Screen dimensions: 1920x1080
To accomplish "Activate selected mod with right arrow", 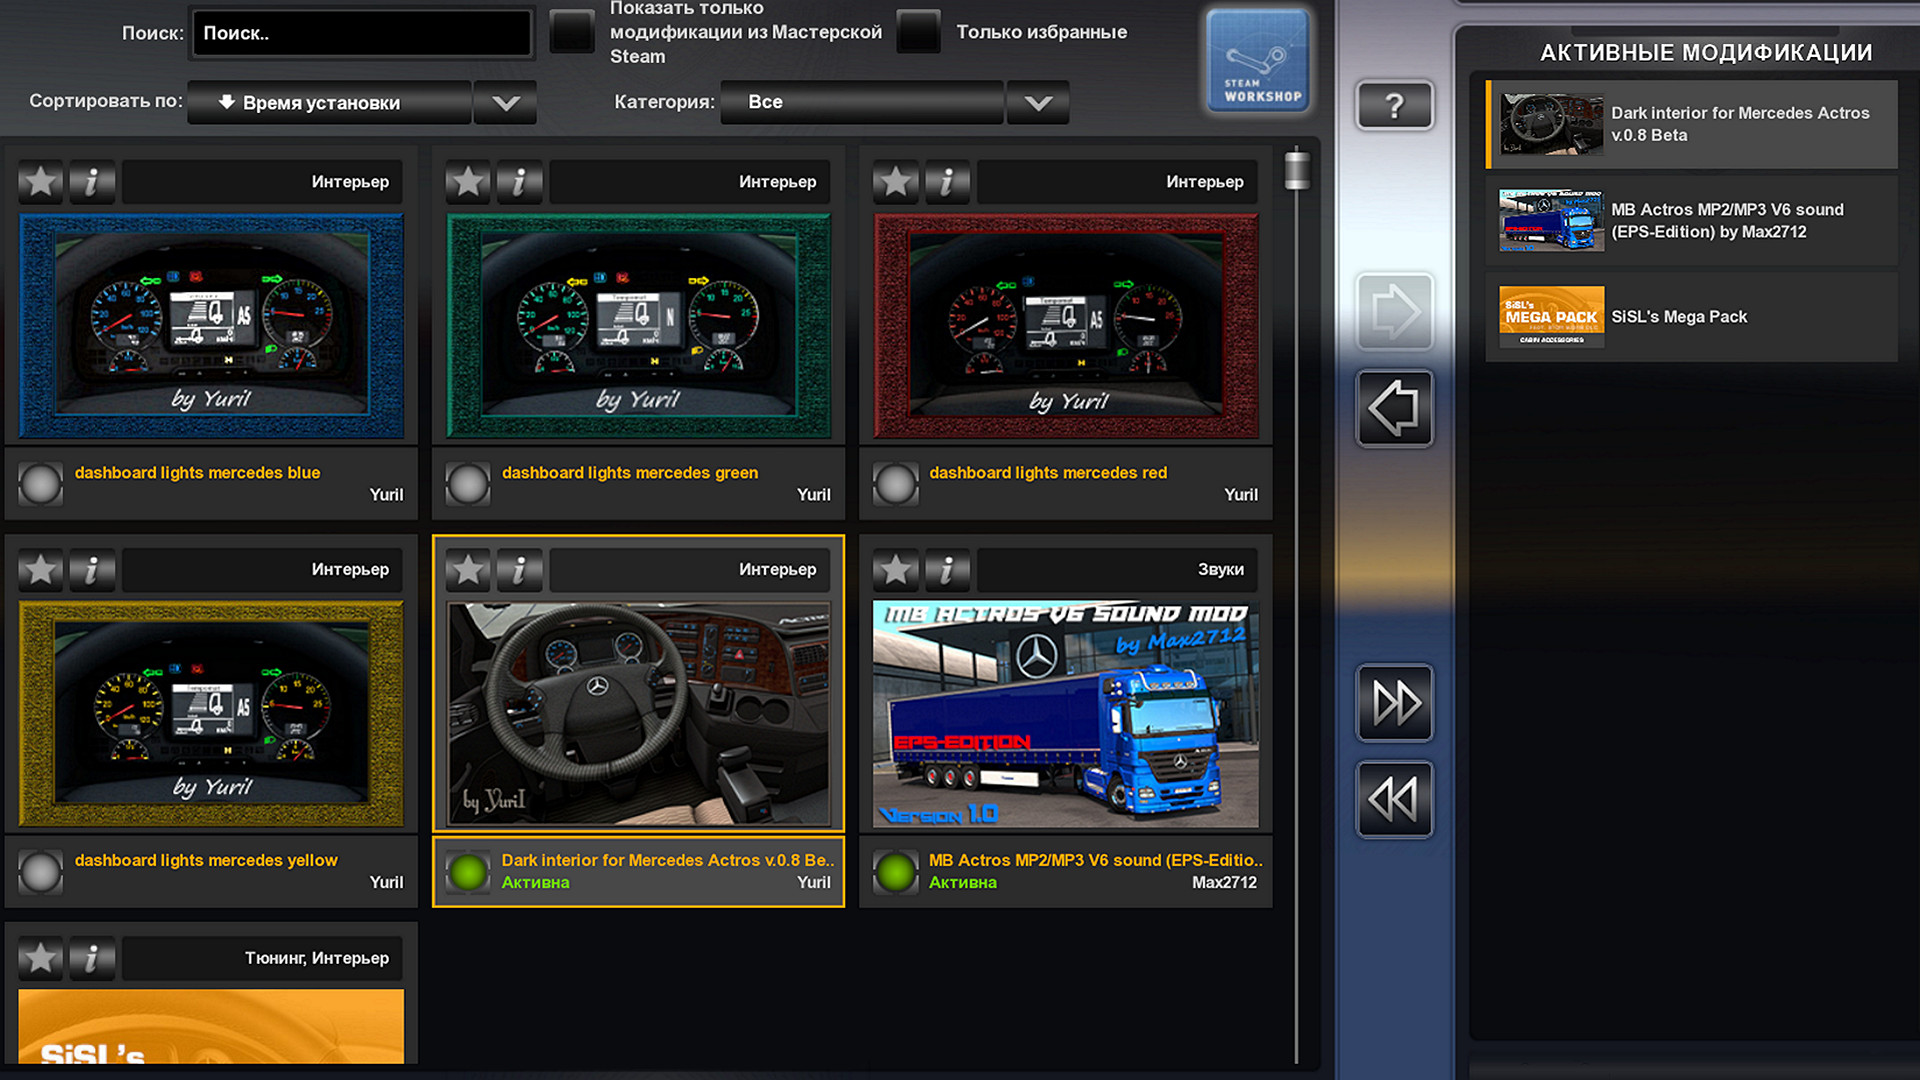I will click(1395, 311).
